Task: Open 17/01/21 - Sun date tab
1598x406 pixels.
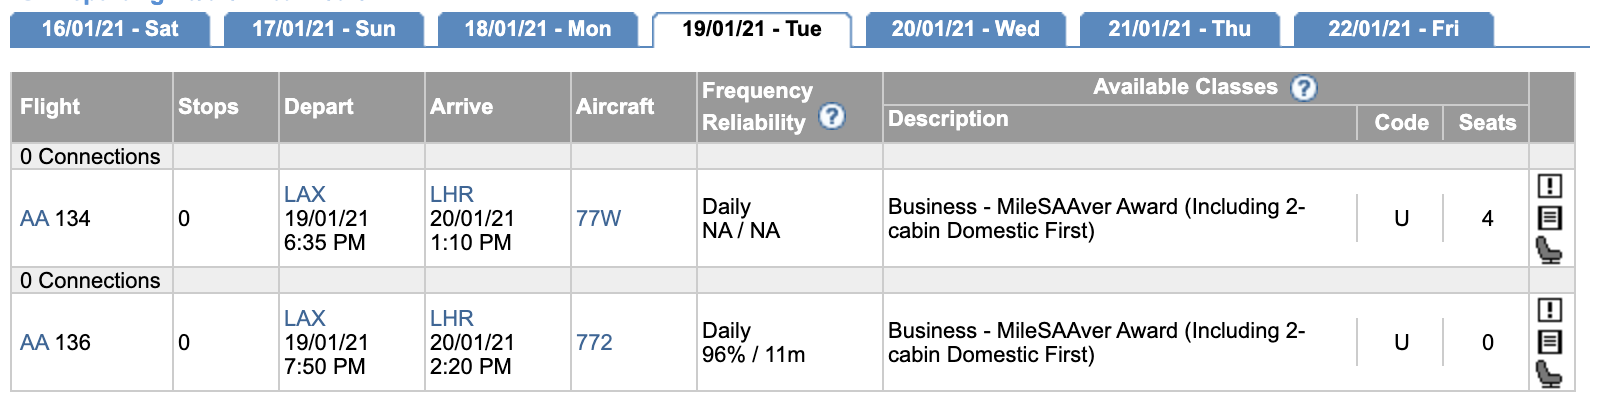Action: click(x=324, y=29)
